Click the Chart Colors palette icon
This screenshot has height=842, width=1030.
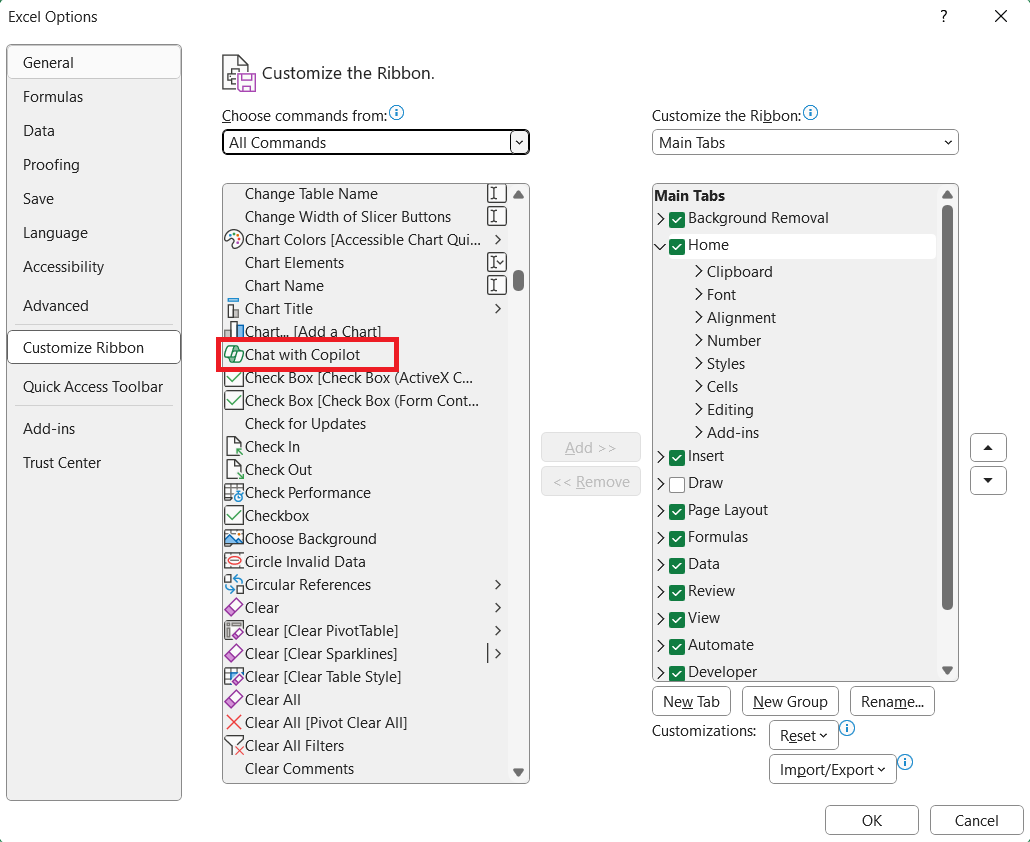234,240
